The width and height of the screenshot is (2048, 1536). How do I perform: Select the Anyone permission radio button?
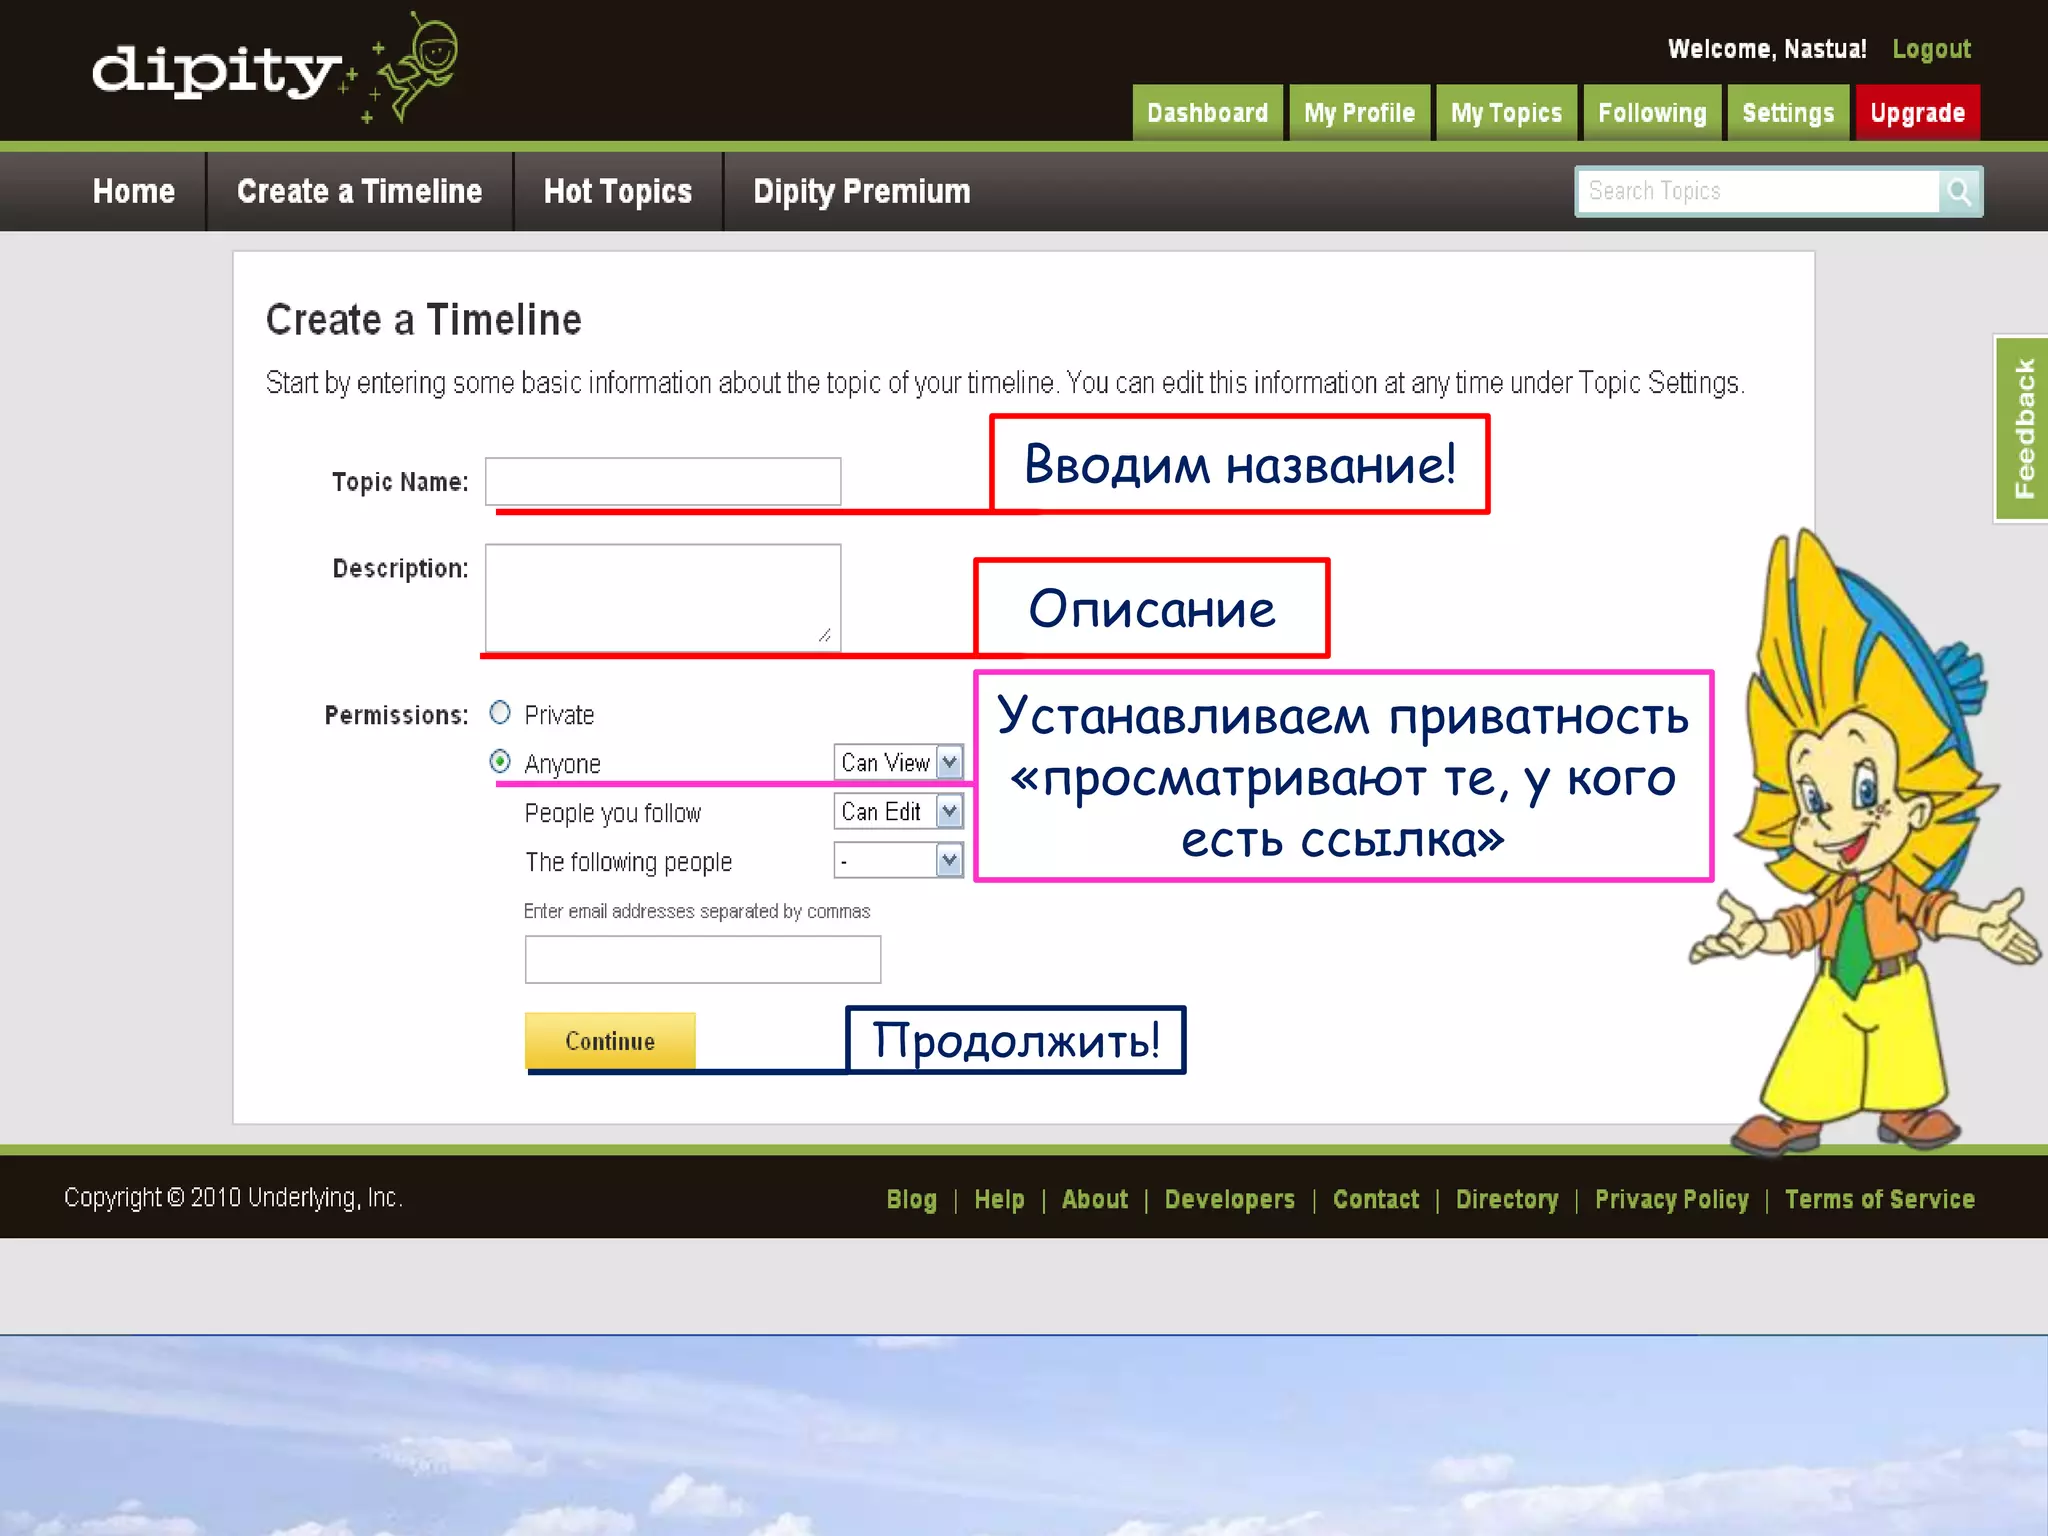500,762
